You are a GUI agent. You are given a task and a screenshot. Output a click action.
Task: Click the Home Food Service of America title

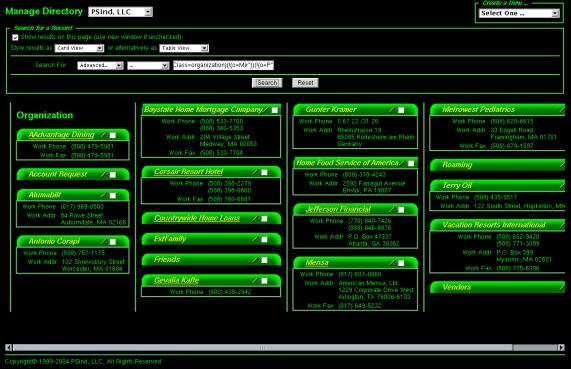pyautogui.click(x=347, y=163)
